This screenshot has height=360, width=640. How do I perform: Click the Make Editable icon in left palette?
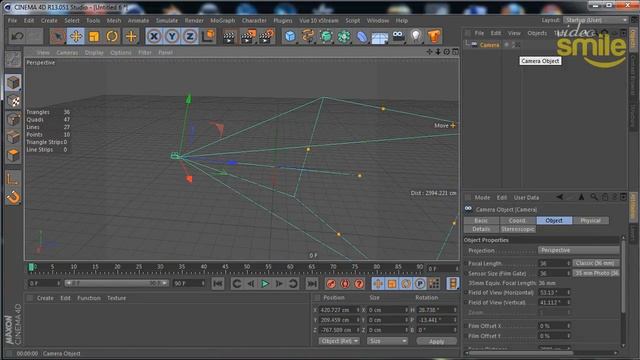[x=13, y=60]
